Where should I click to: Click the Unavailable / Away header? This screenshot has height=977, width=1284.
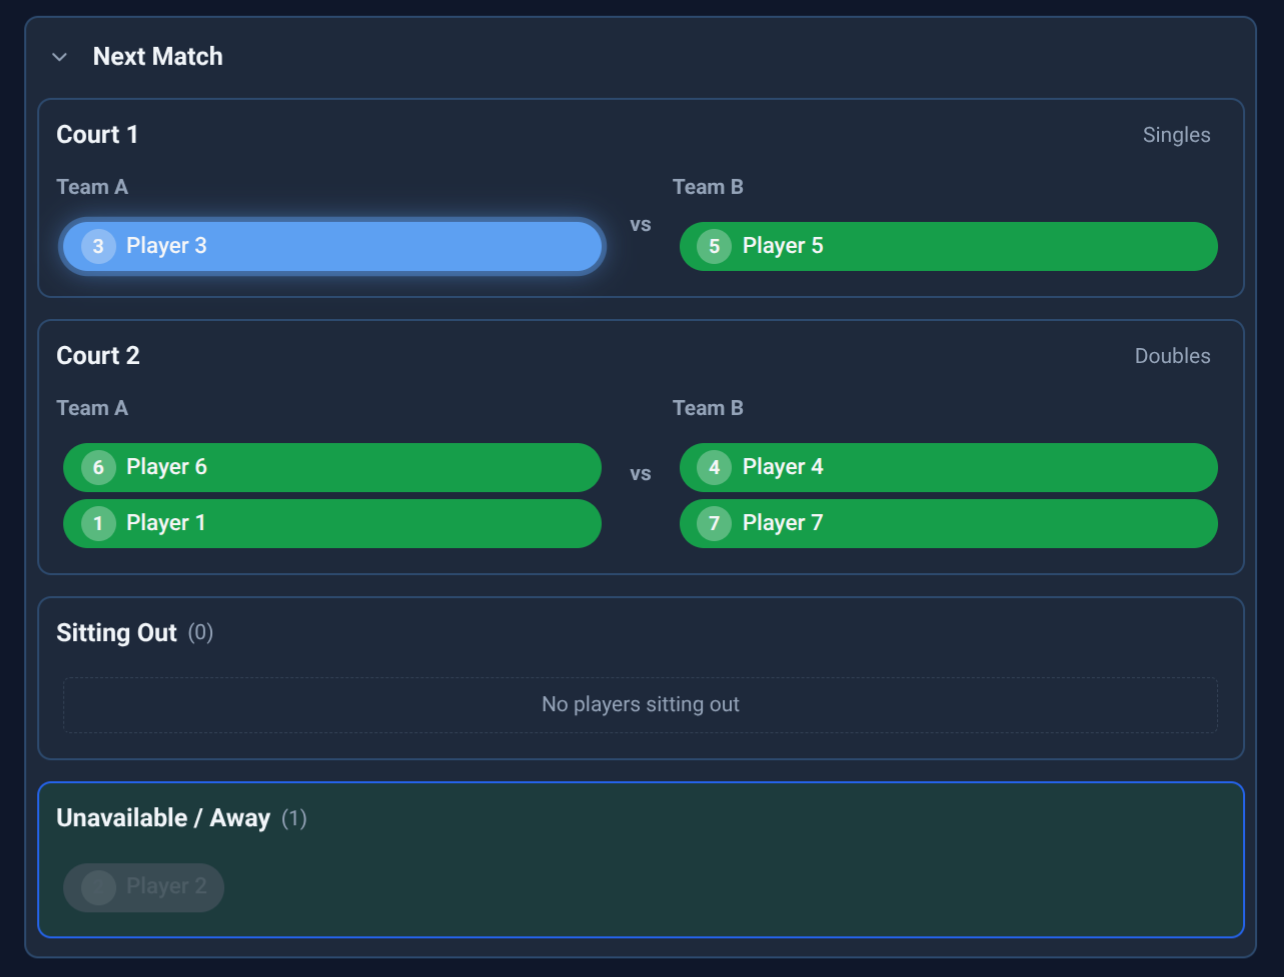click(163, 817)
